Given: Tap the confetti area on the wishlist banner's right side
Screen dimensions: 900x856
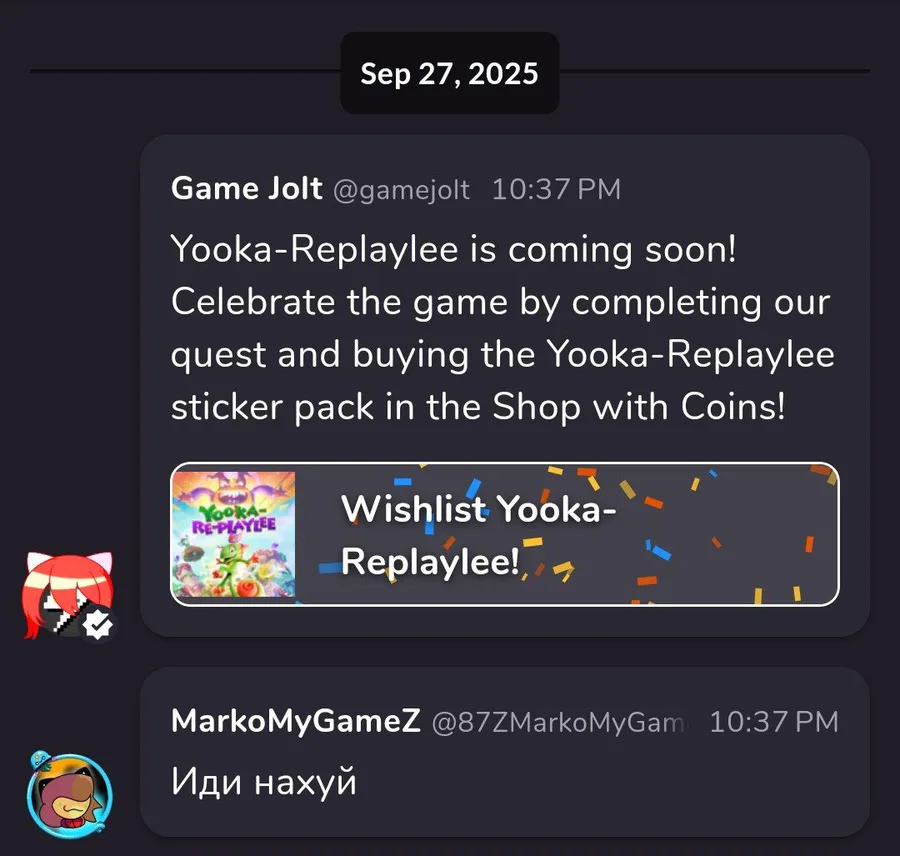Looking at the screenshot, I should (729, 534).
